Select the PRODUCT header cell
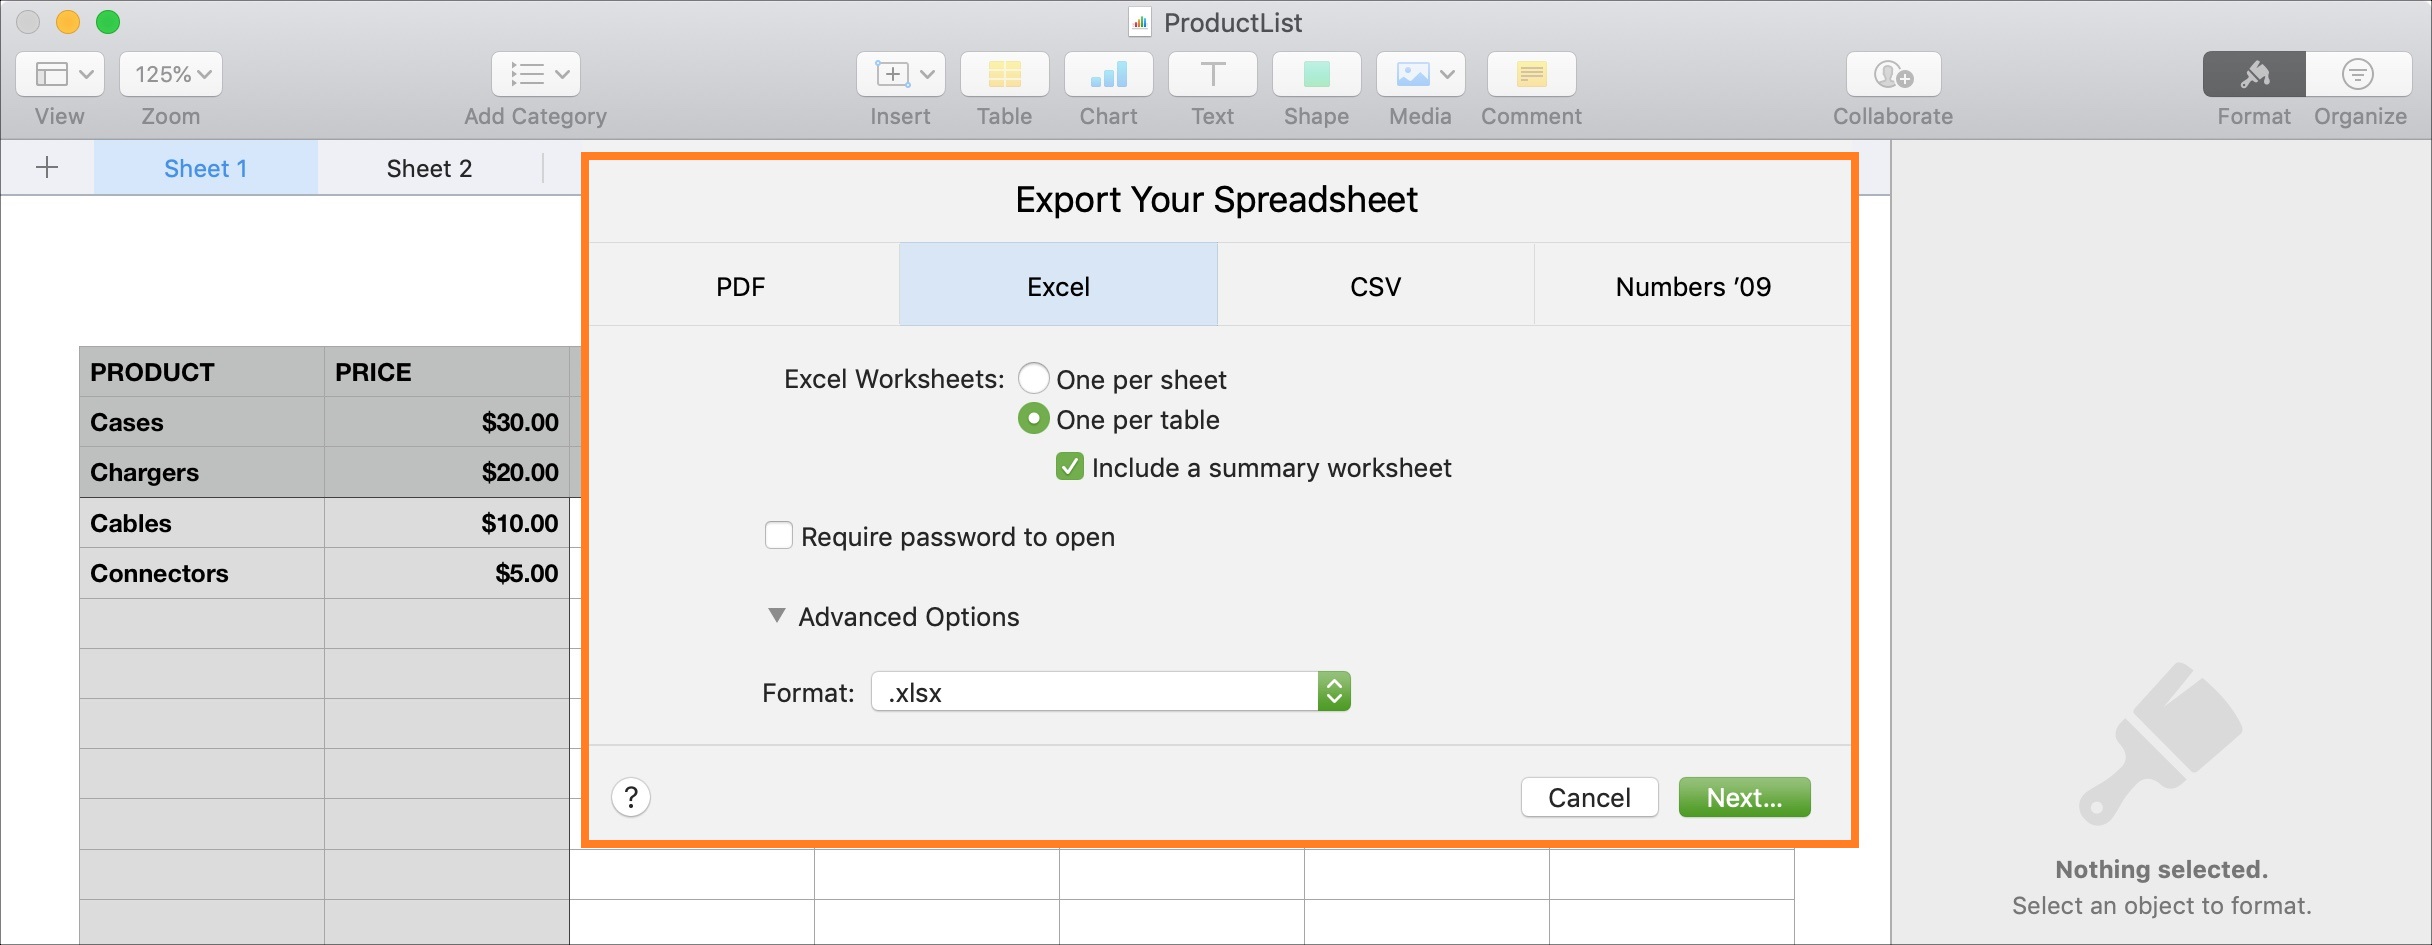The height and width of the screenshot is (945, 2432). 202,372
